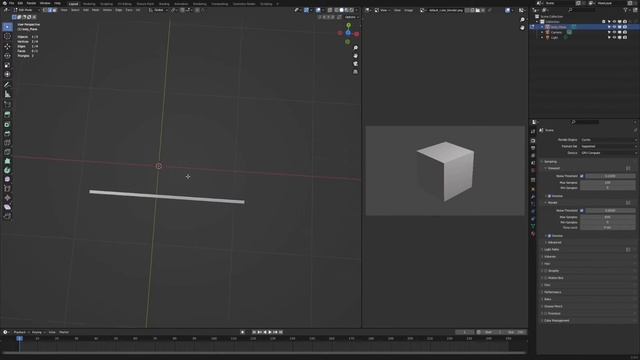This screenshot has width=640, height=360.
Task: Expand the Color Management panel
Action: (556, 321)
